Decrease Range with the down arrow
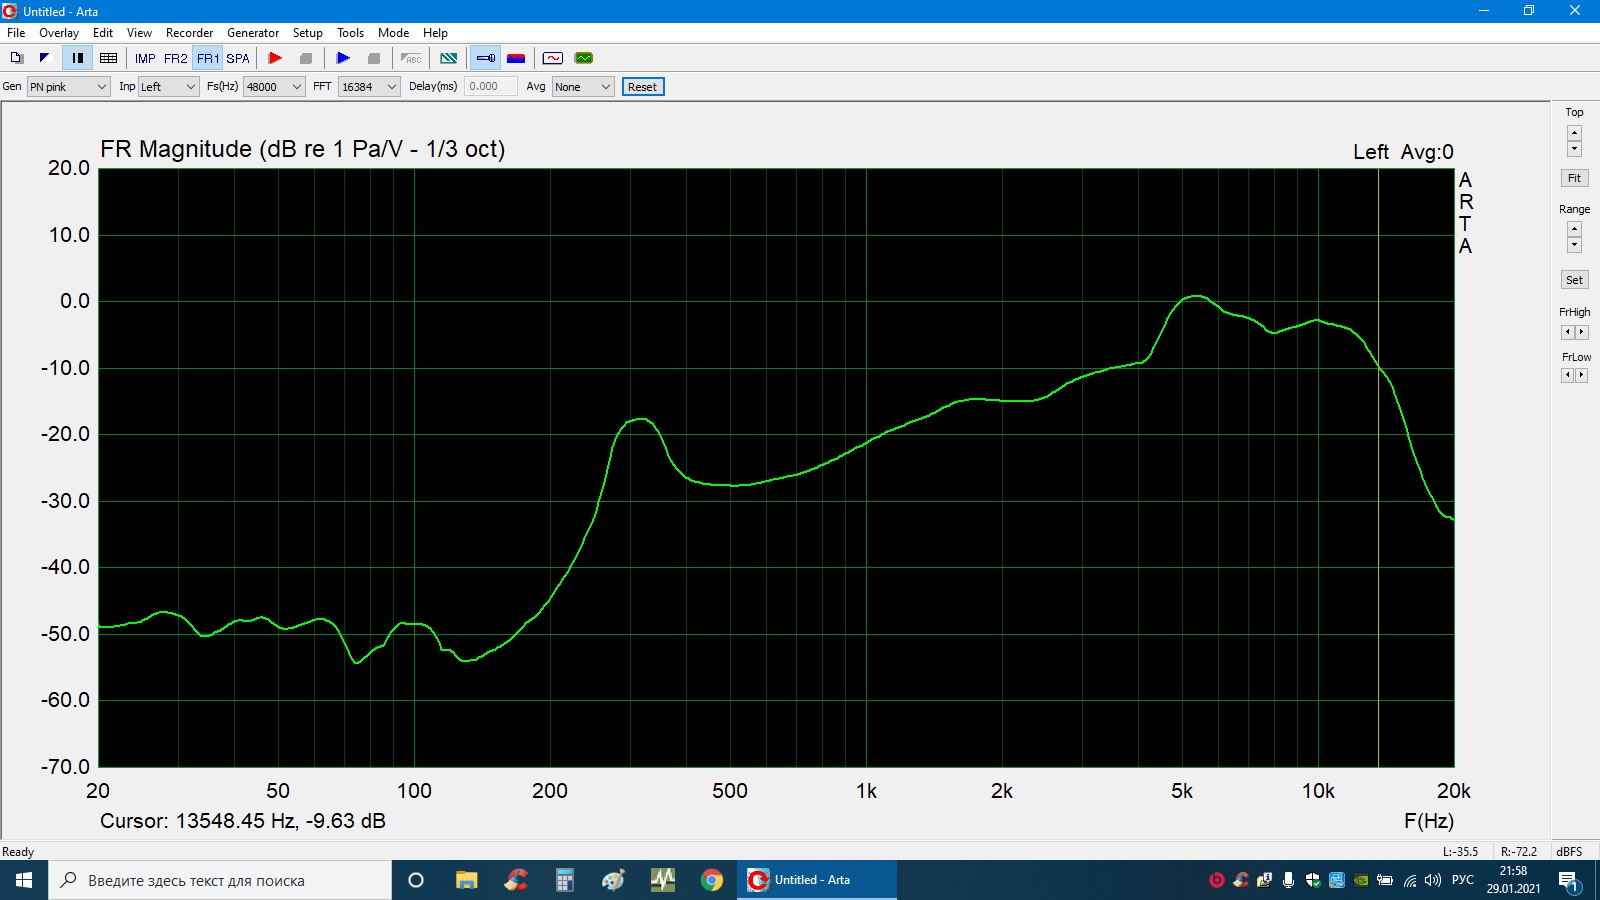The width and height of the screenshot is (1600, 900). point(1574,246)
